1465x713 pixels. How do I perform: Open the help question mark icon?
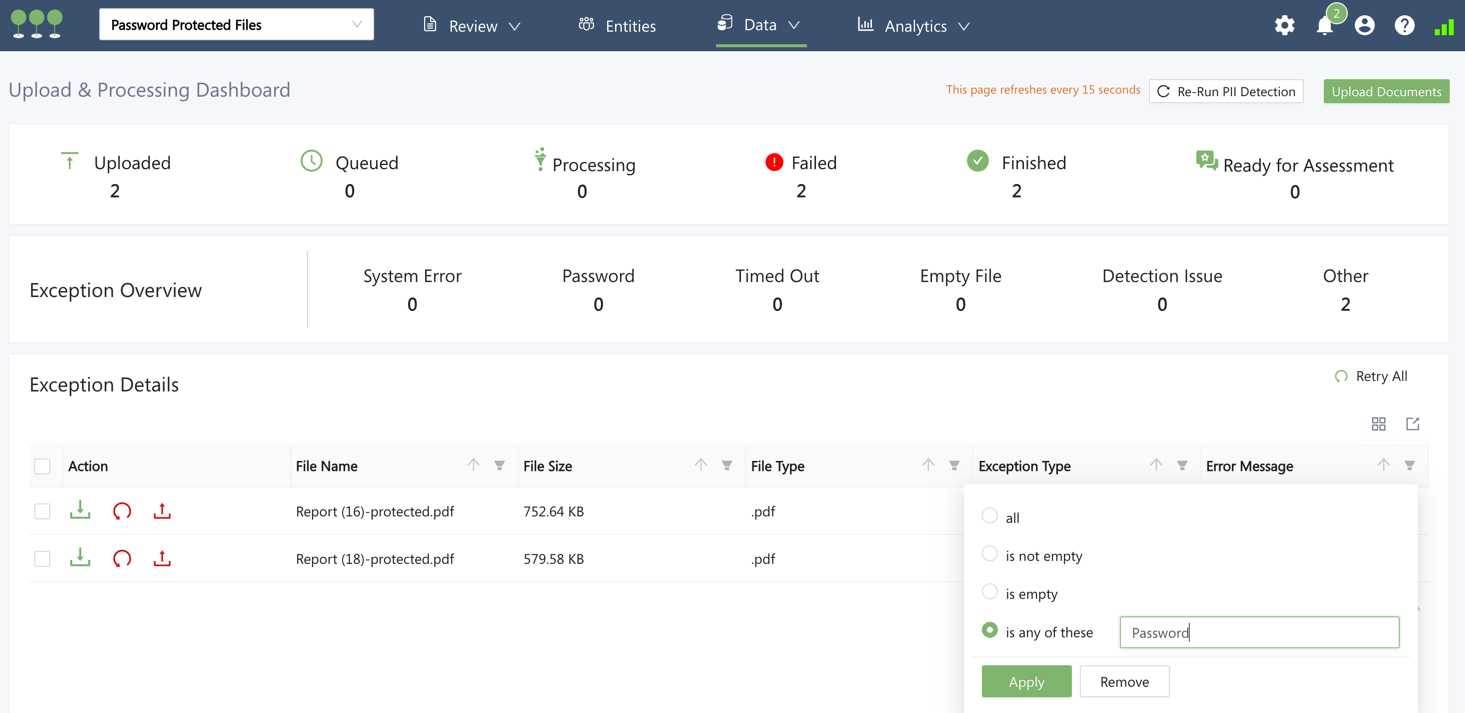click(x=1404, y=26)
